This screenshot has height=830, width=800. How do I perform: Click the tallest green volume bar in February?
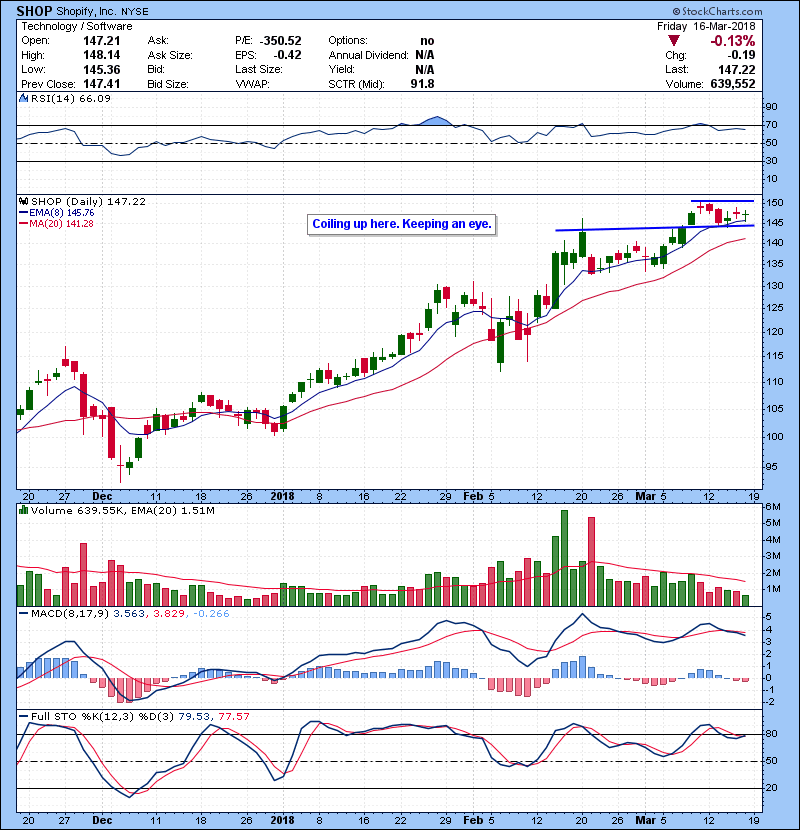pyautogui.click(x=564, y=558)
